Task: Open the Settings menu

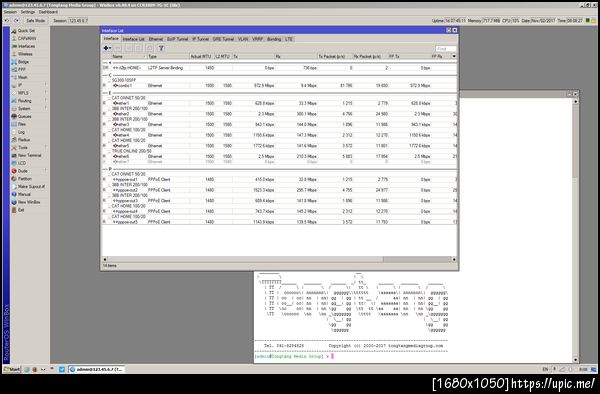Action: pos(28,12)
